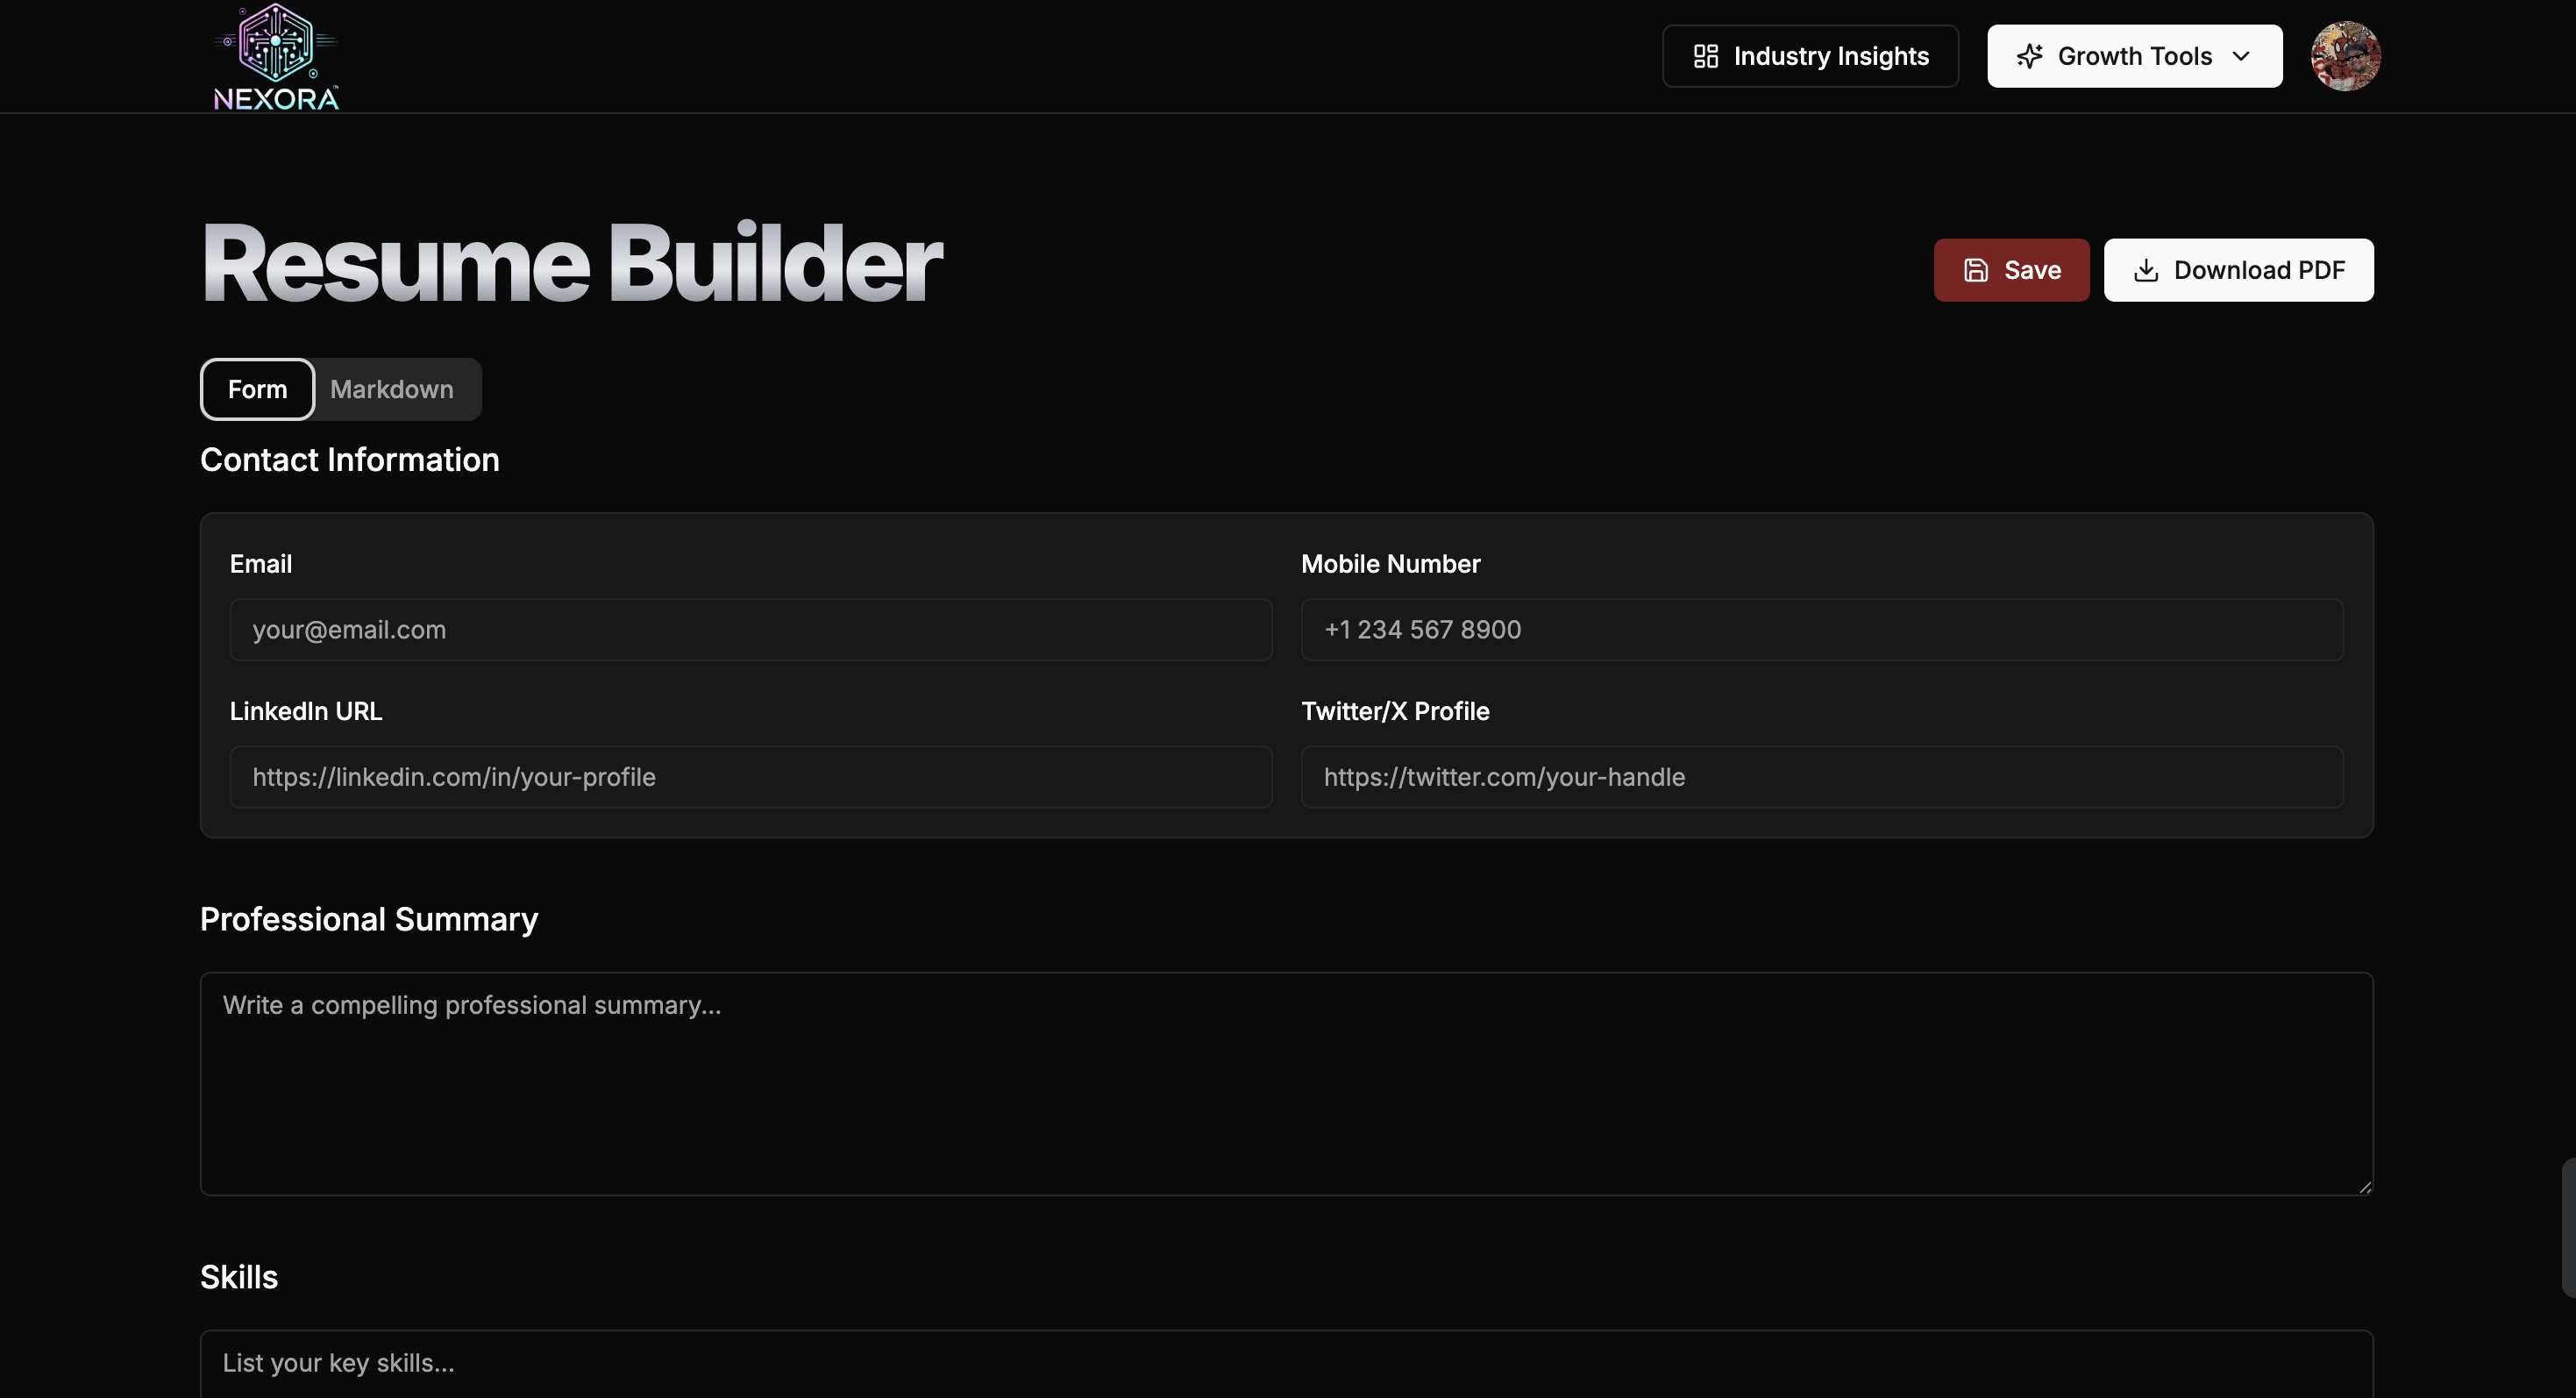Click the Professional Summary text area
Viewport: 2576px width, 1398px height.
pos(1286,1084)
